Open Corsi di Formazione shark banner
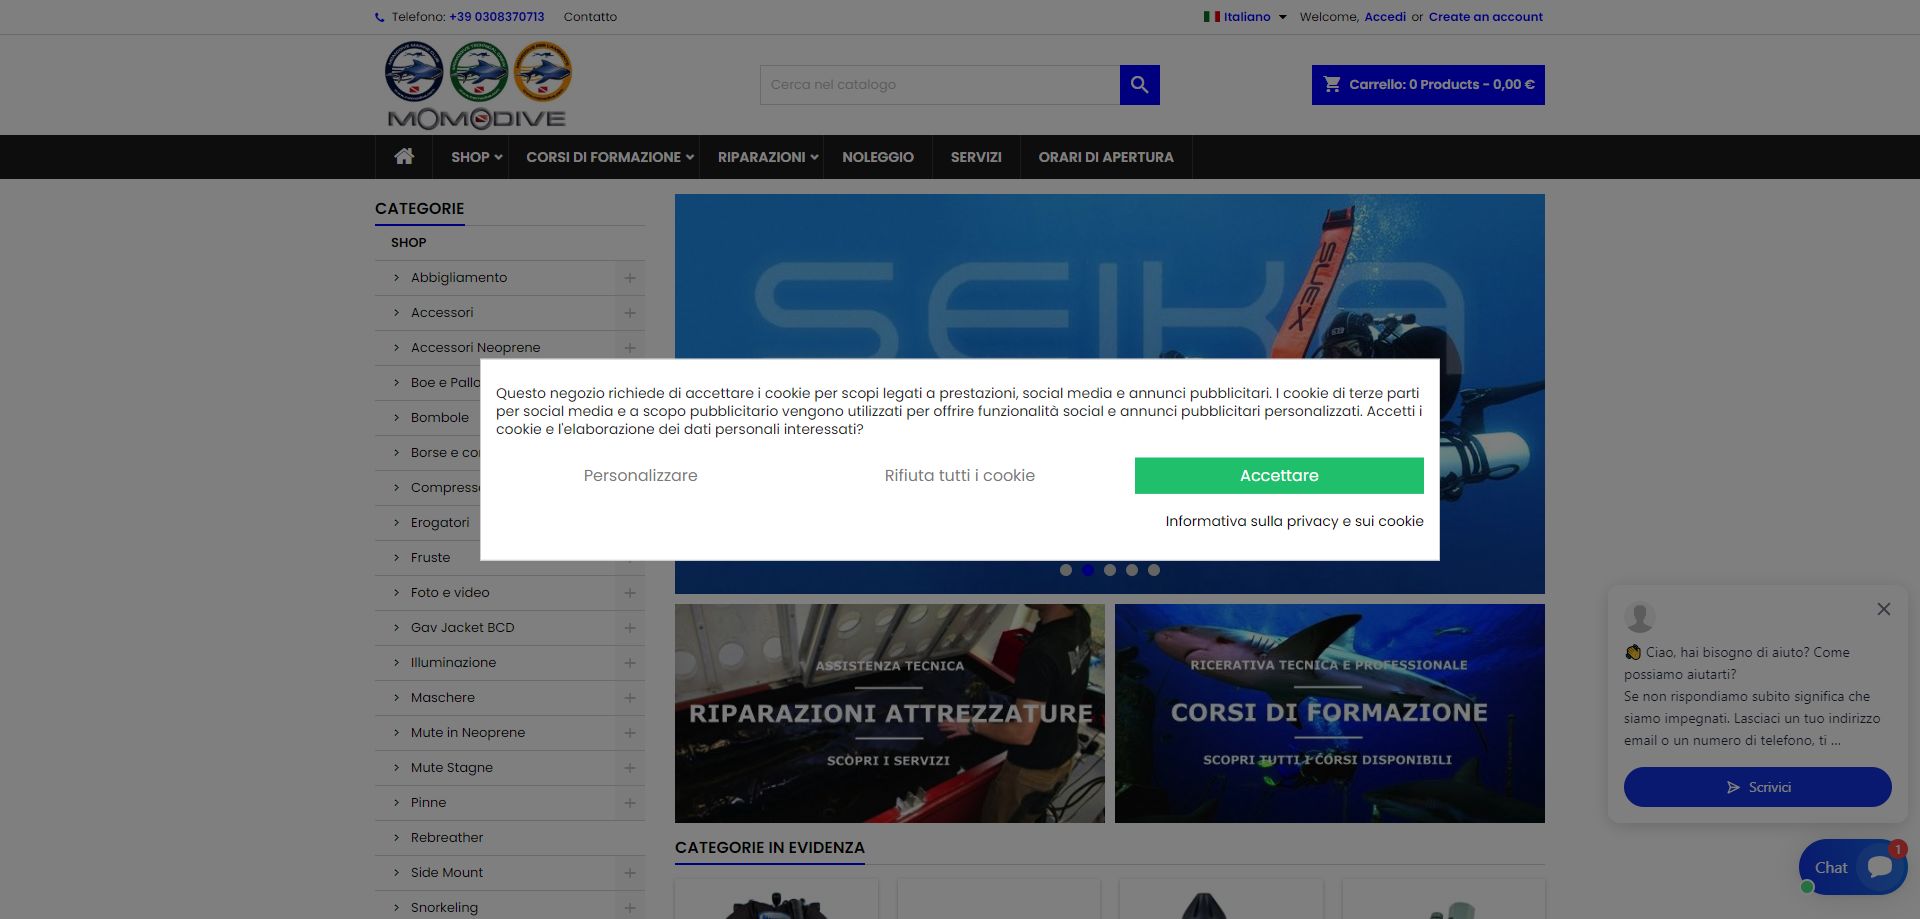The height and width of the screenshot is (919, 1920). (x=1330, y=713)
